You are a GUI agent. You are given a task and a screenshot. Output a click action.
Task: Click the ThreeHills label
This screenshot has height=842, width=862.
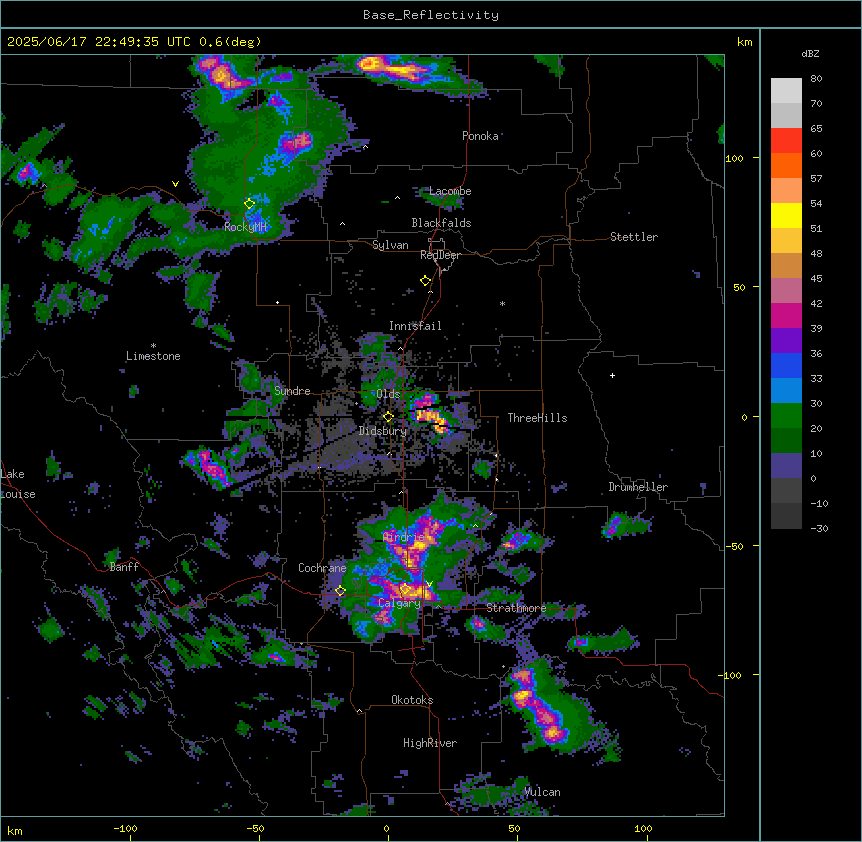pos(537,418)
